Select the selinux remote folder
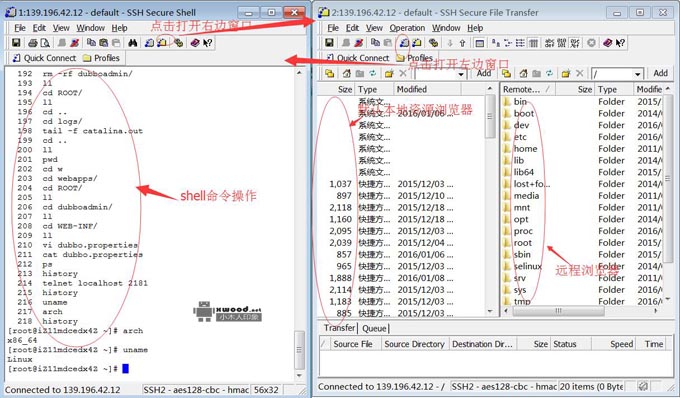 527,266
